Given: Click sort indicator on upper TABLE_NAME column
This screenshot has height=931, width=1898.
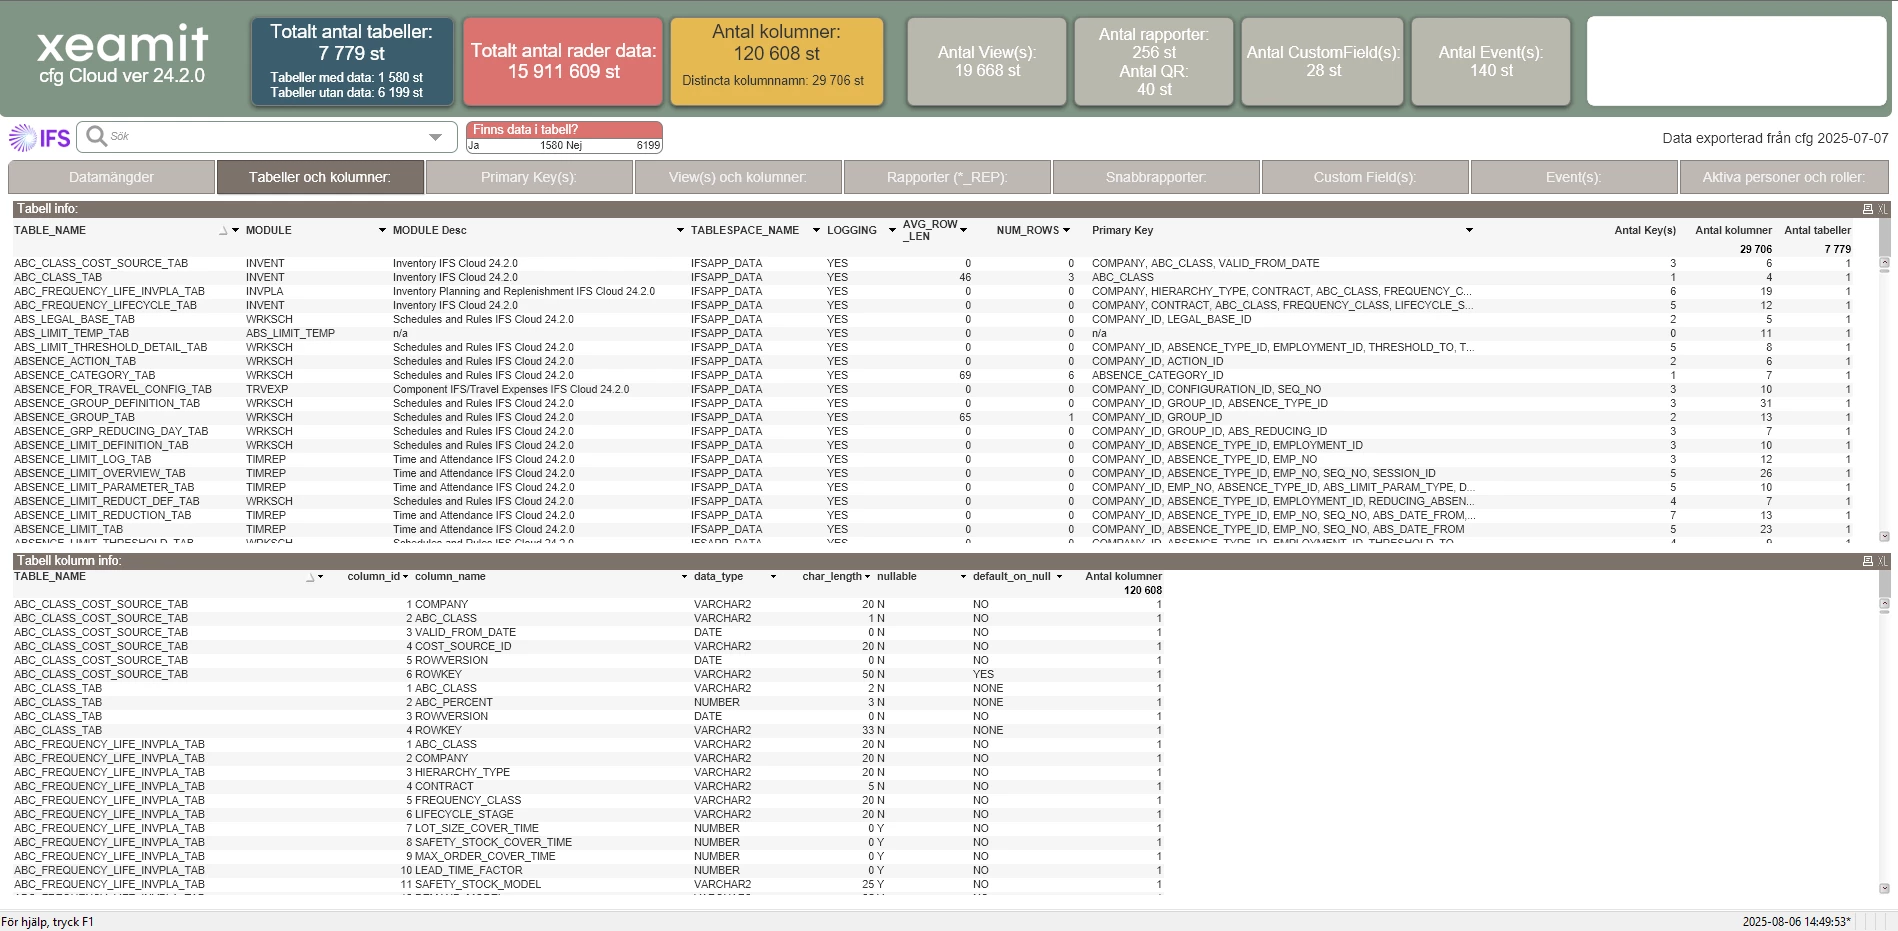Looking at the screenshot, I should pyautogui.click(x=223, y=231).
